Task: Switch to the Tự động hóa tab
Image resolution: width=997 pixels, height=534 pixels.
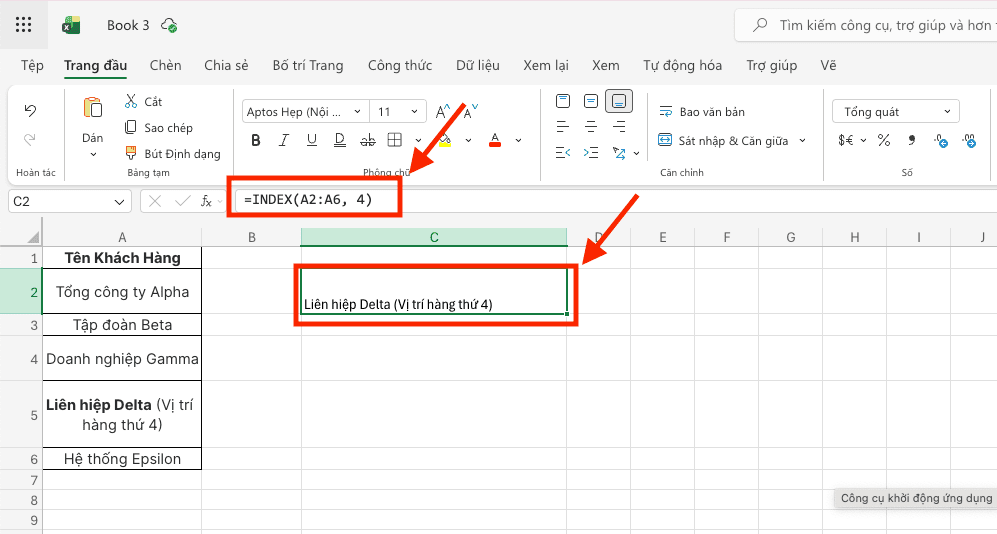Action: [x=682, y=65]
